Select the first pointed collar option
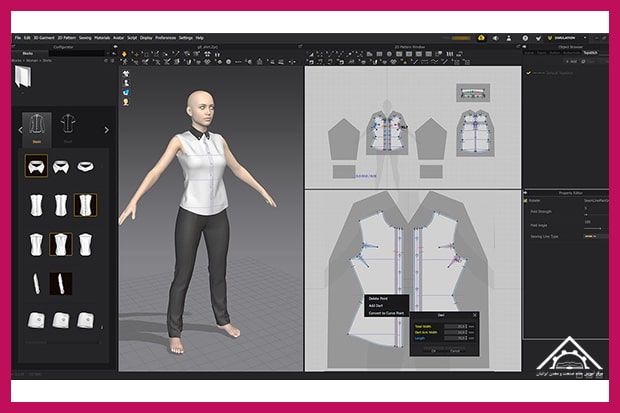 coord(36,166)
